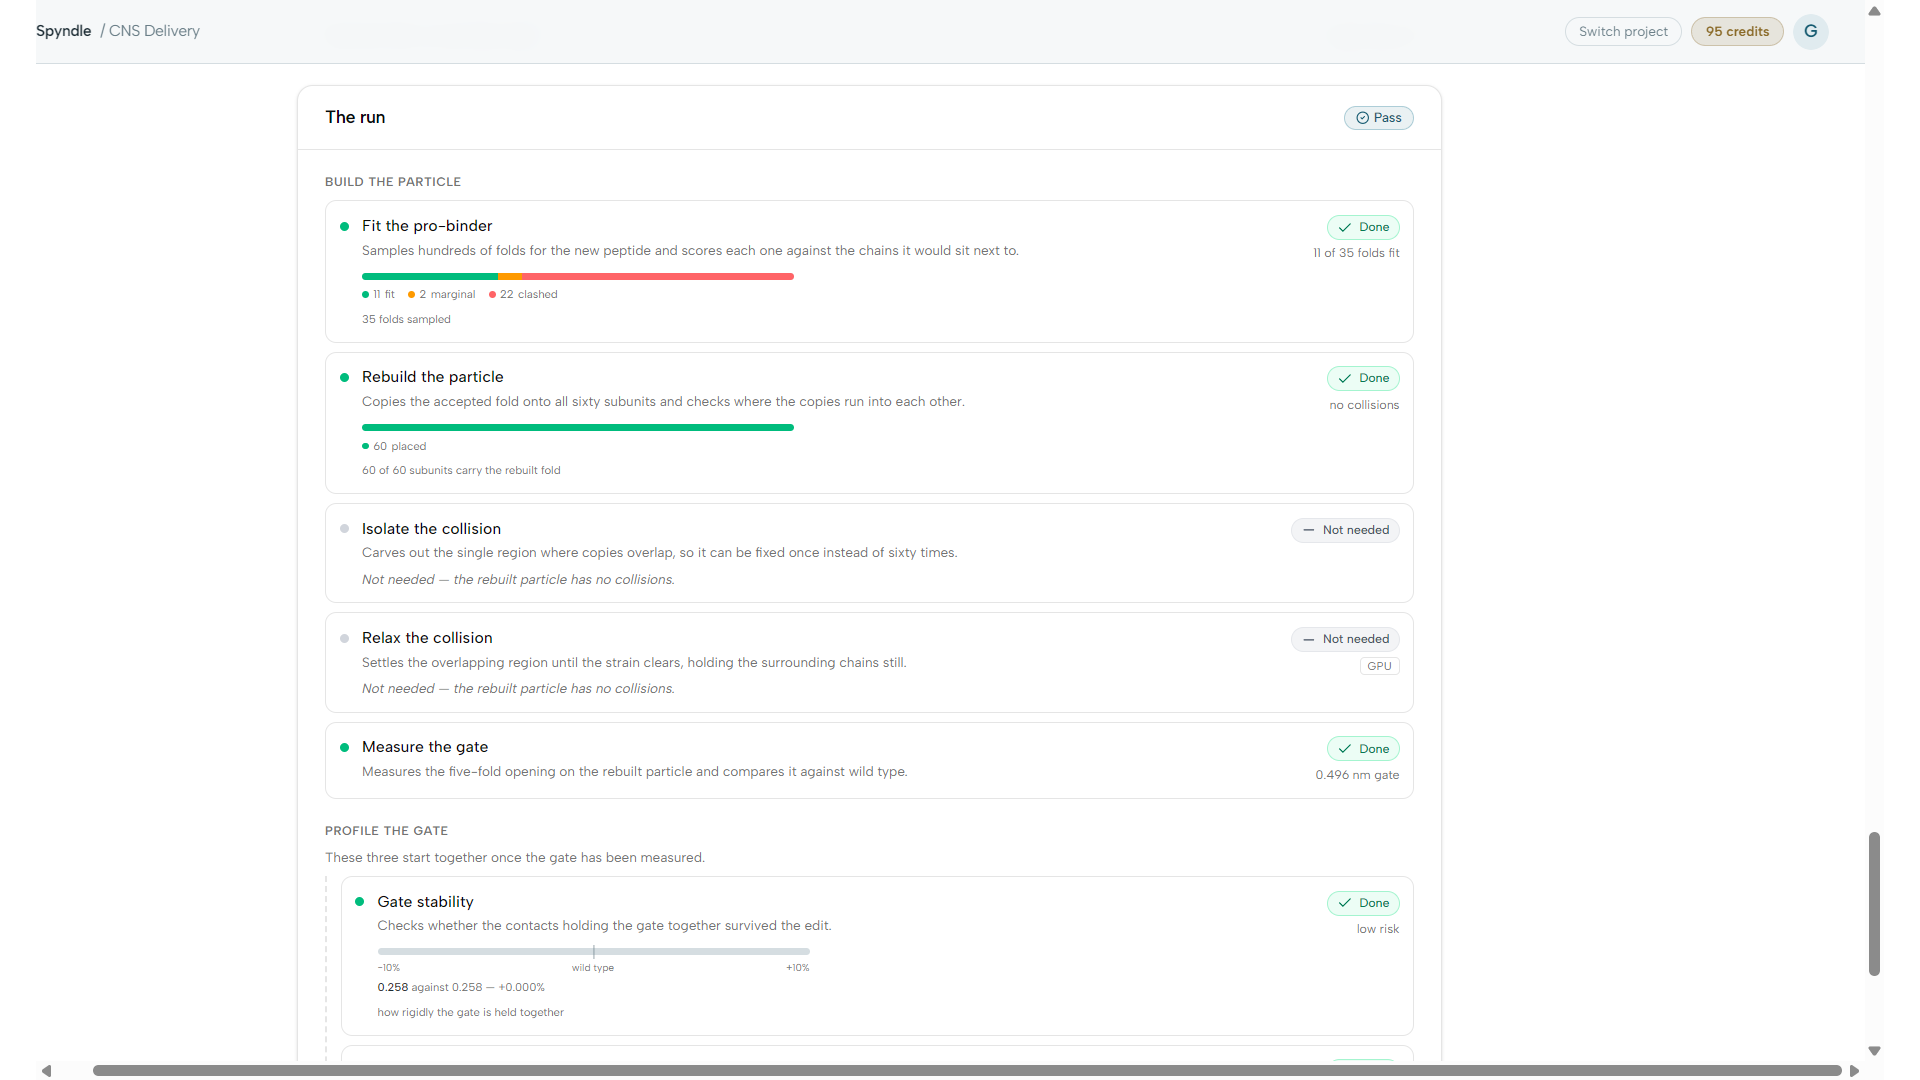This screenshot has width=1920, height=1080.
Task: Click the Done badge for Rebuild the particle
Action: tap(1363, 378)
